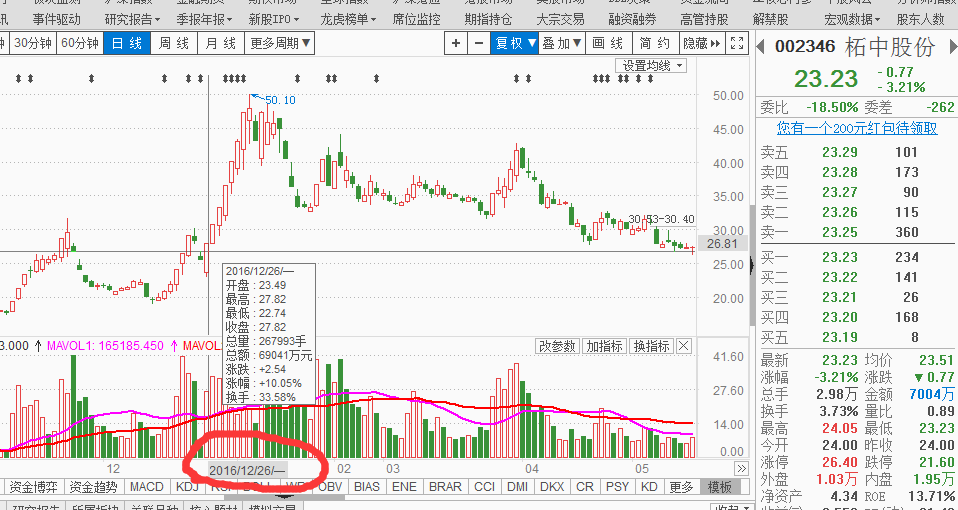Image resolution: width=958 pixels, height=510 pixels.
Task: Expand the 龙虎榜单 menu
Action: [348, 19]
